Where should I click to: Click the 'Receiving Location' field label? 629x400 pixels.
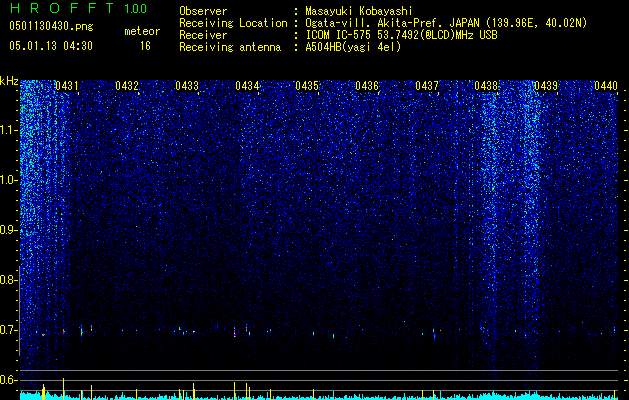coord(233,23)
